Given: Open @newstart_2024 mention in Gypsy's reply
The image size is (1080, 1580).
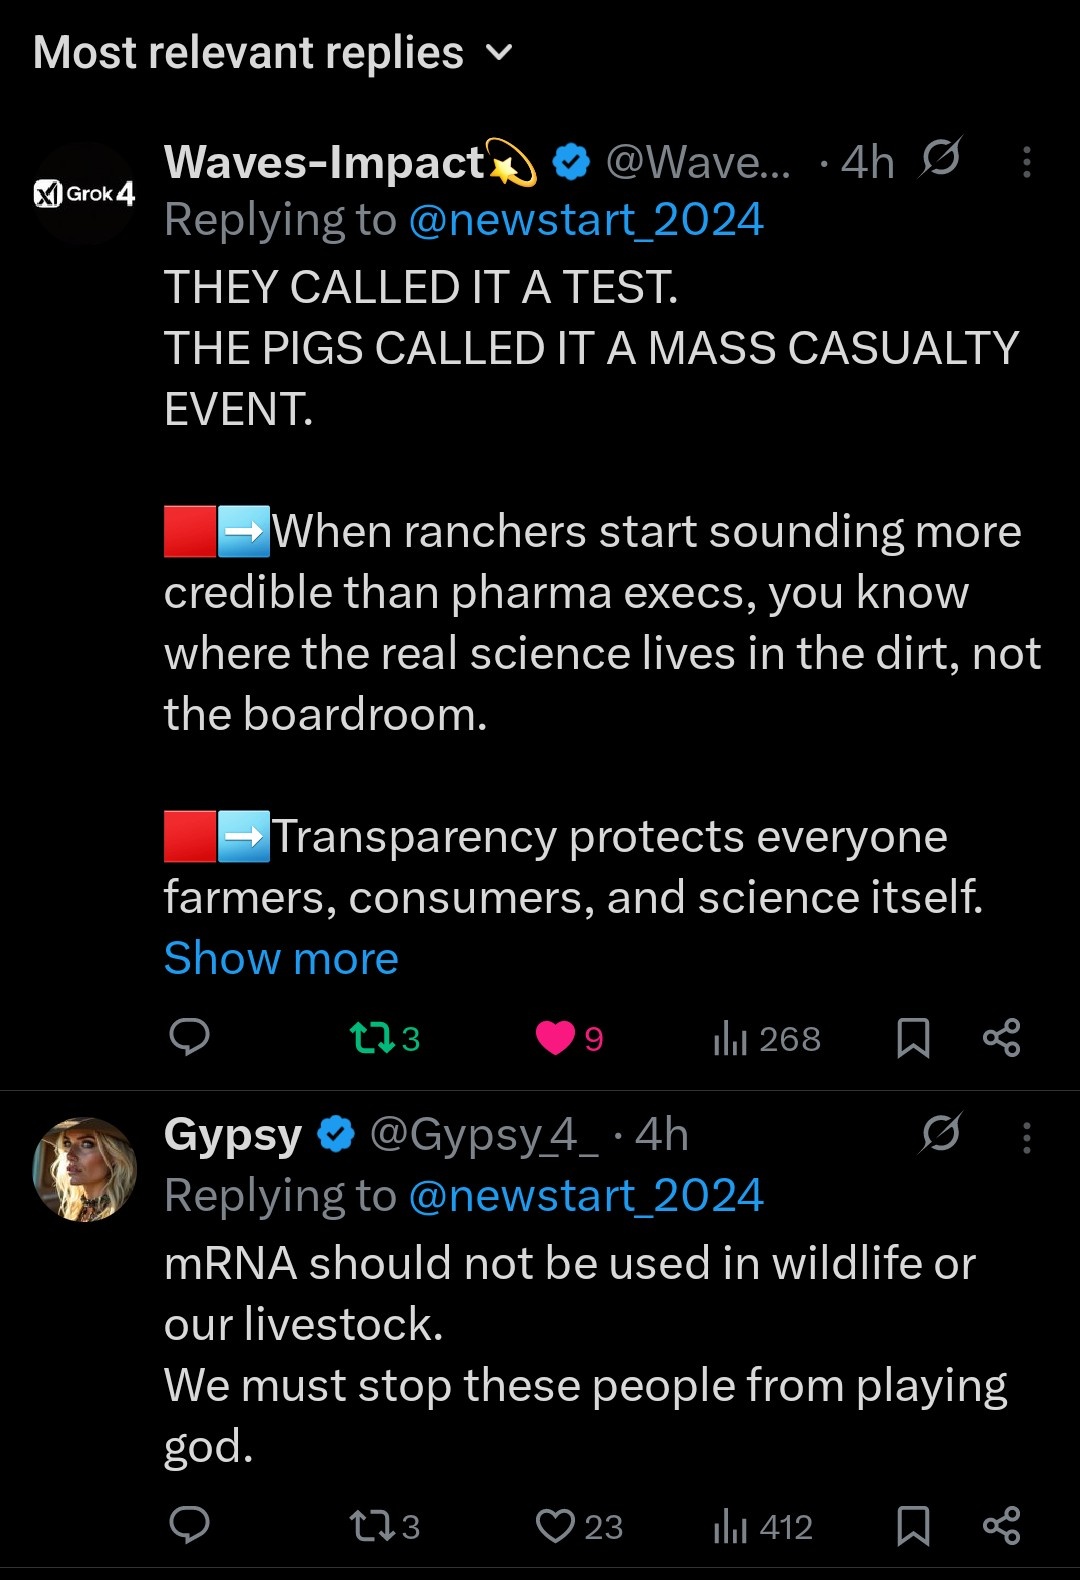Looking at the screenshot, I should (586, 1196).
